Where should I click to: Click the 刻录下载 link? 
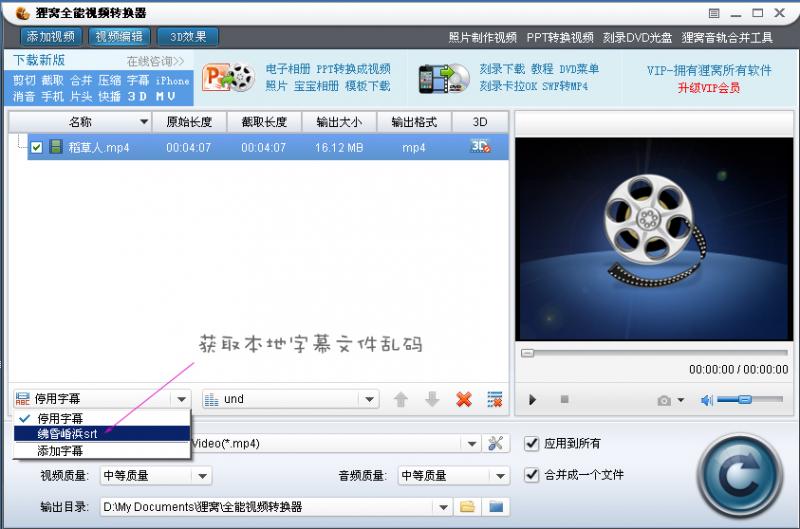(x=502, y=69)
